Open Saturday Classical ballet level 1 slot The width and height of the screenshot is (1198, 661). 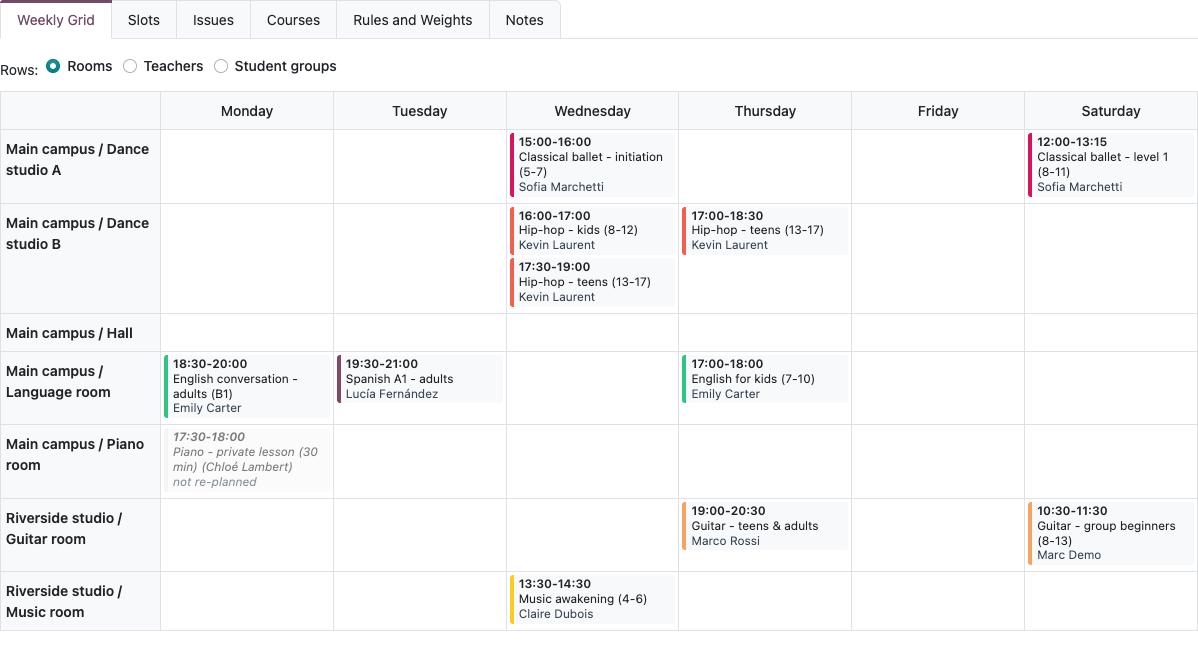pyautogui.click(x=1111, y=164)
